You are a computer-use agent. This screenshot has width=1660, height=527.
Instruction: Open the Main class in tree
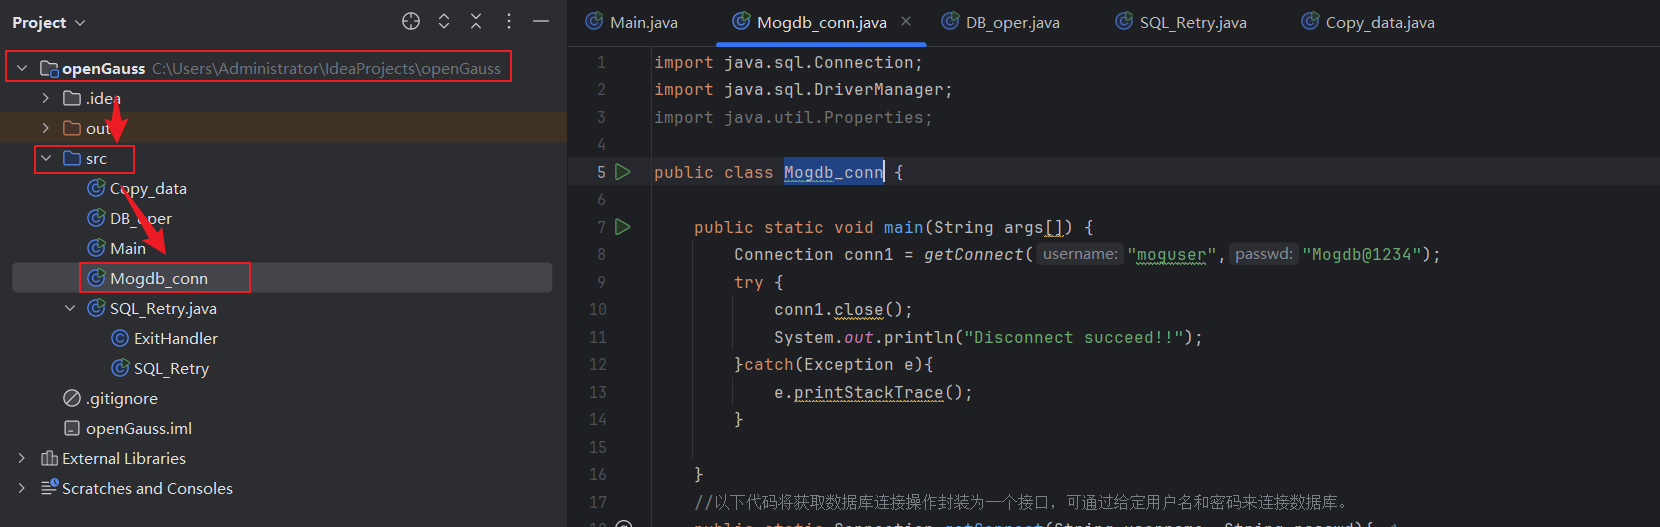tap(128, 248)
